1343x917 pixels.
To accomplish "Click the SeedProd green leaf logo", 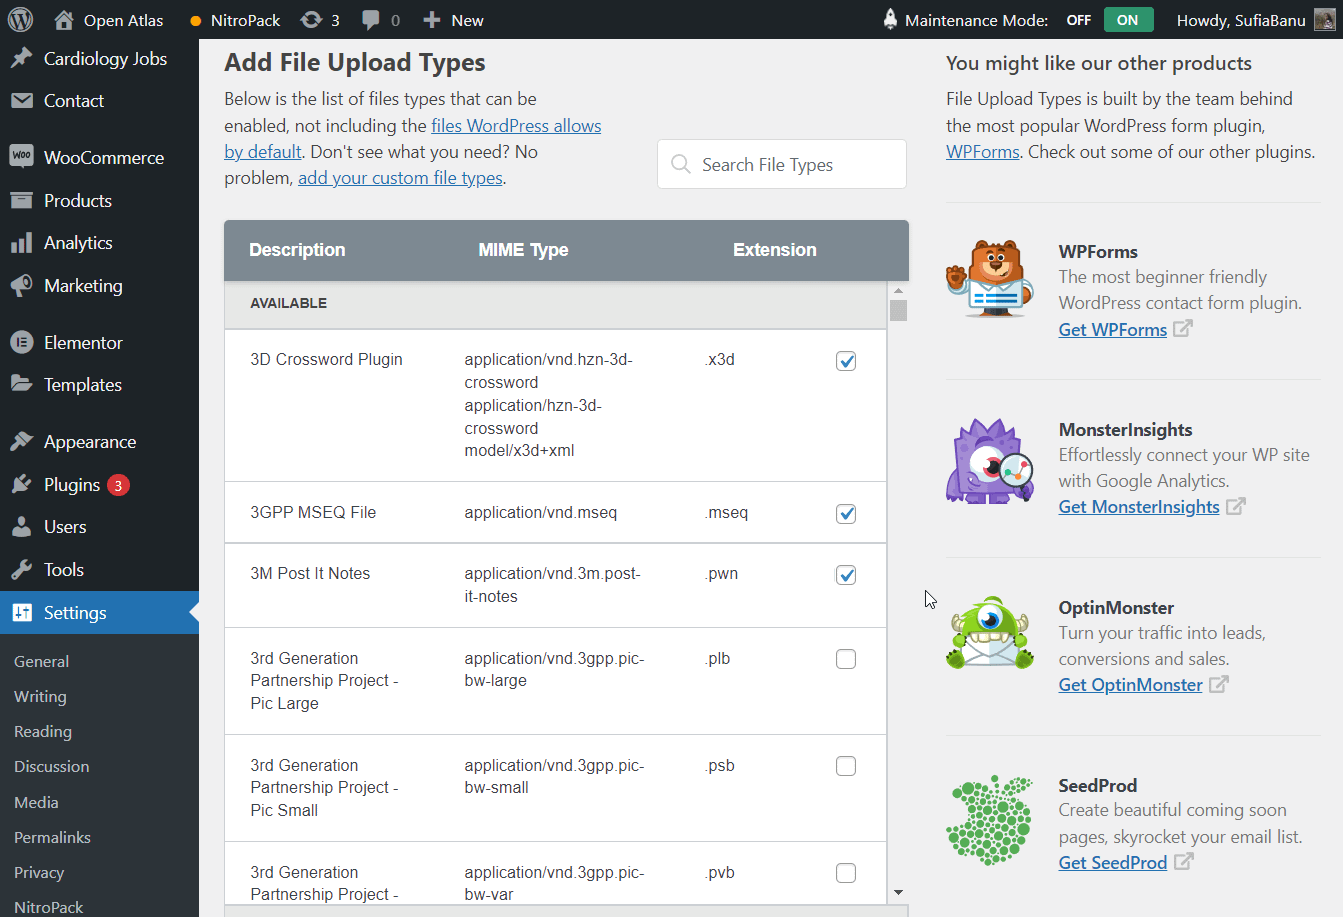I will pos(990,820).
